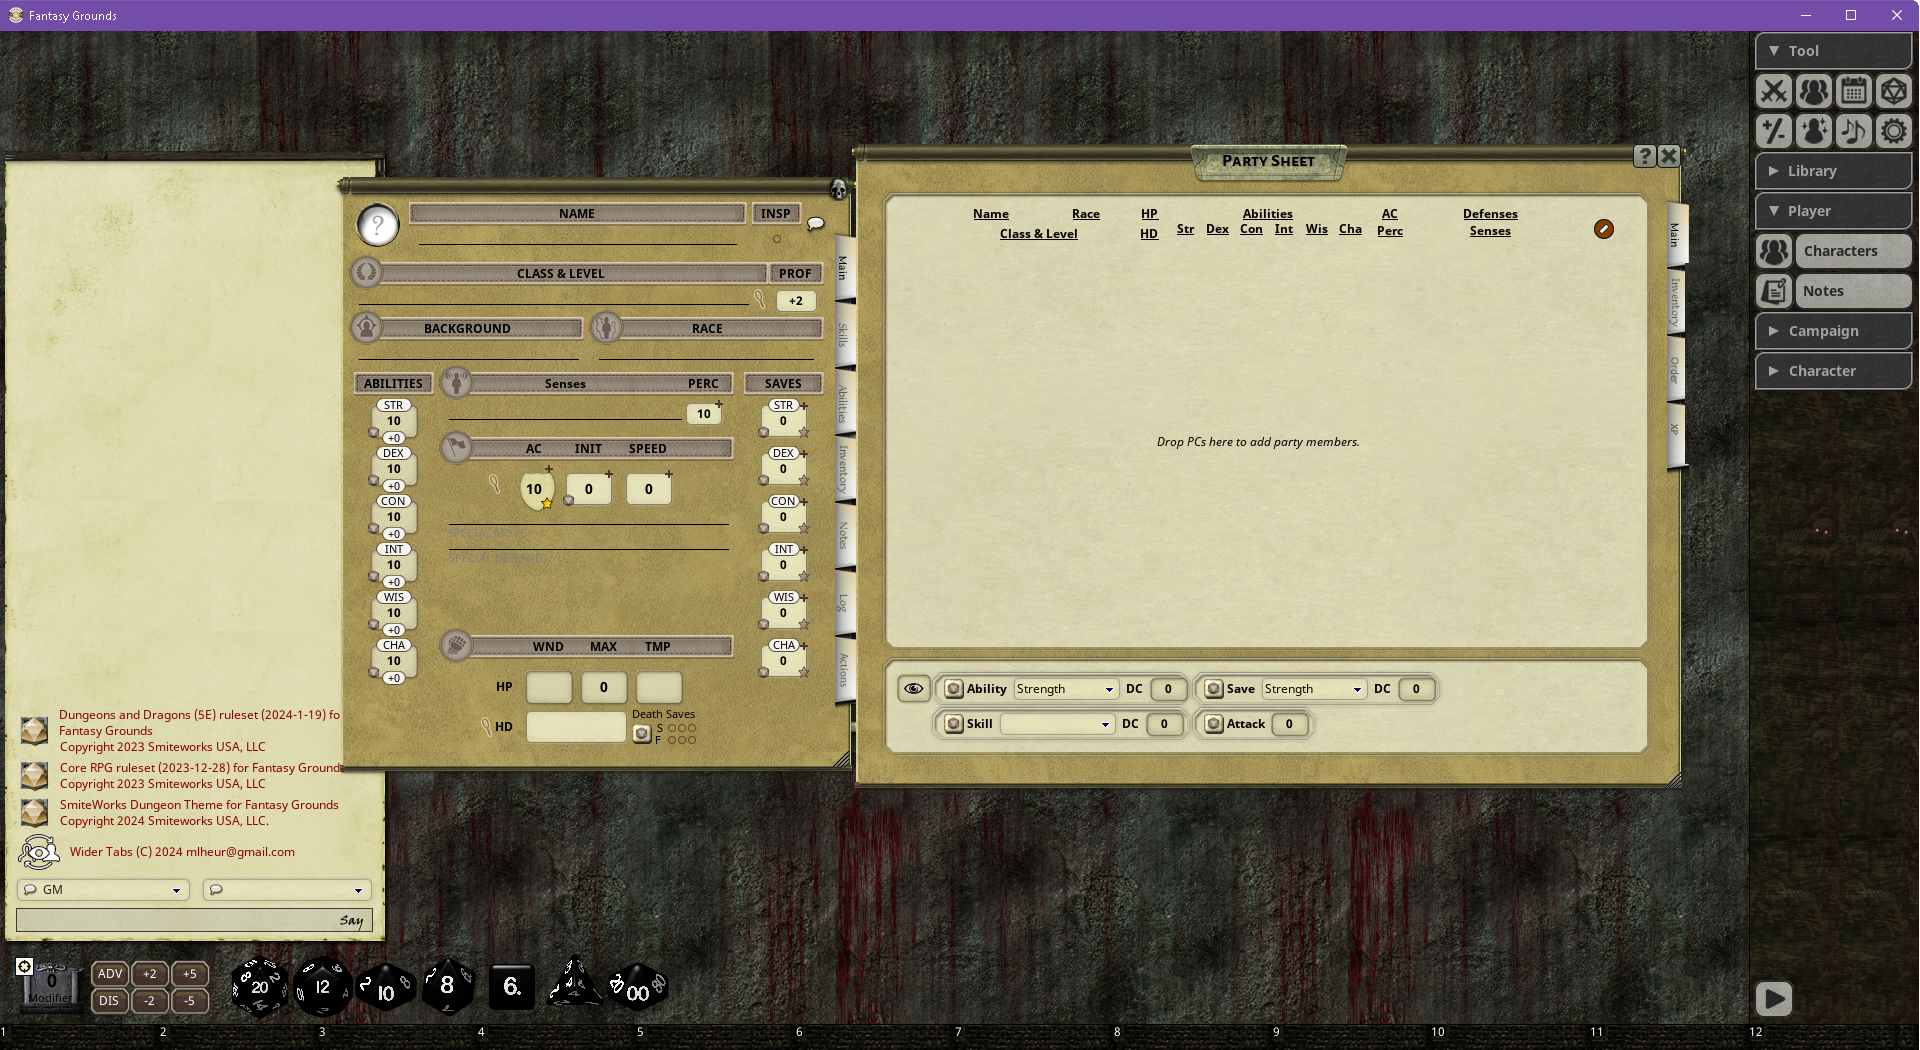Toggle the inspiration circle under INSP
Screen dimensions: 1920x1050
(x=777, y=239)
